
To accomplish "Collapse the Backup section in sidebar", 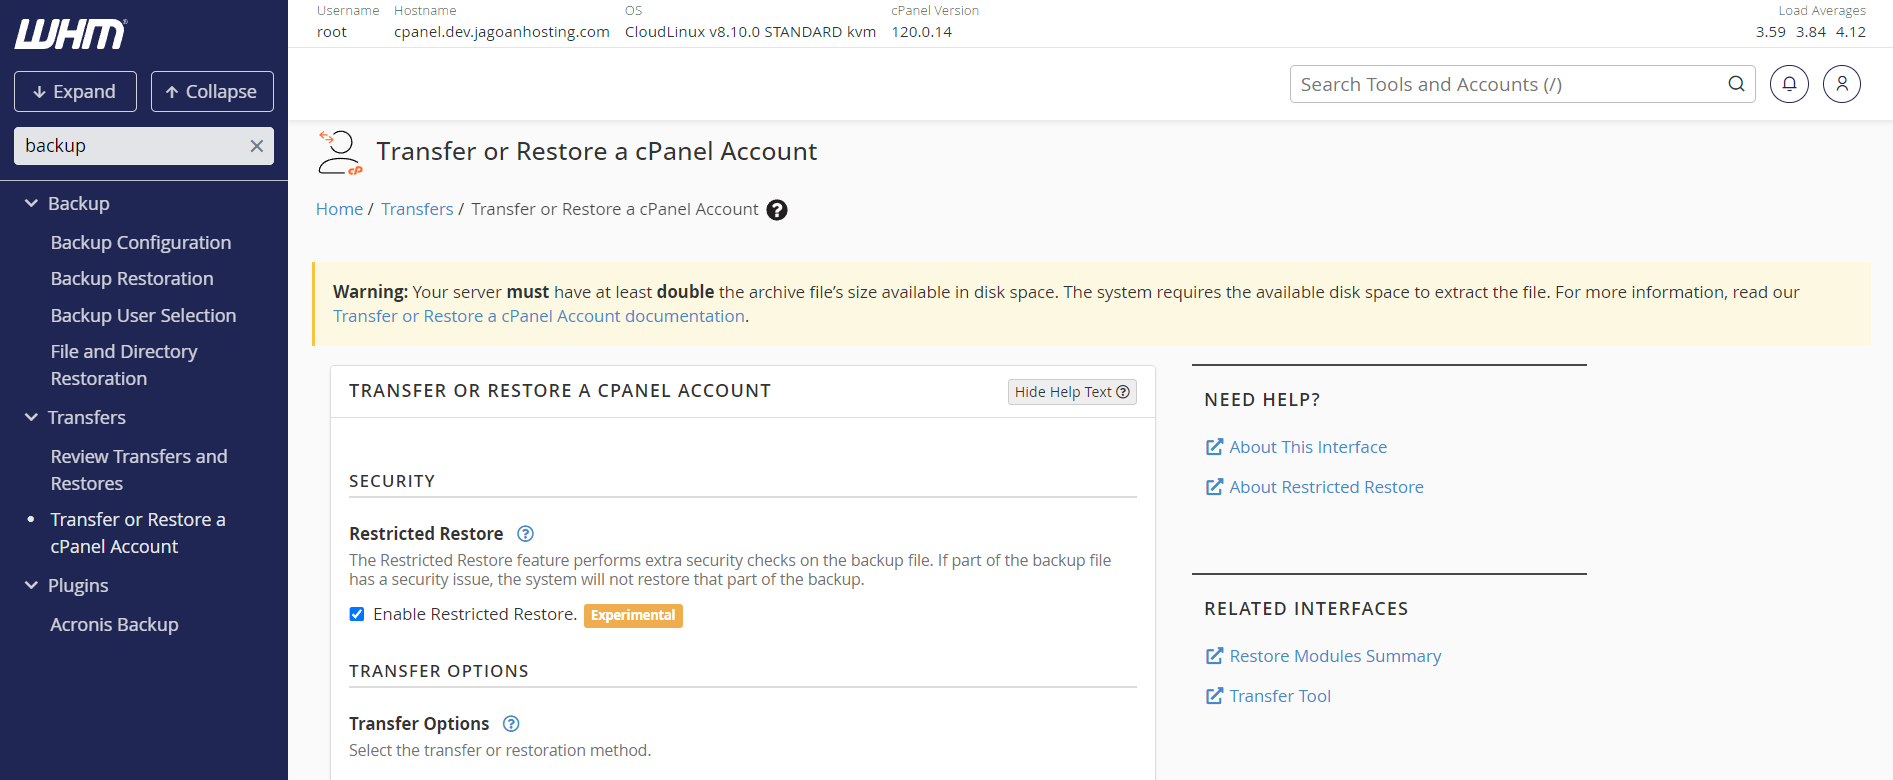I will [32, 203].
